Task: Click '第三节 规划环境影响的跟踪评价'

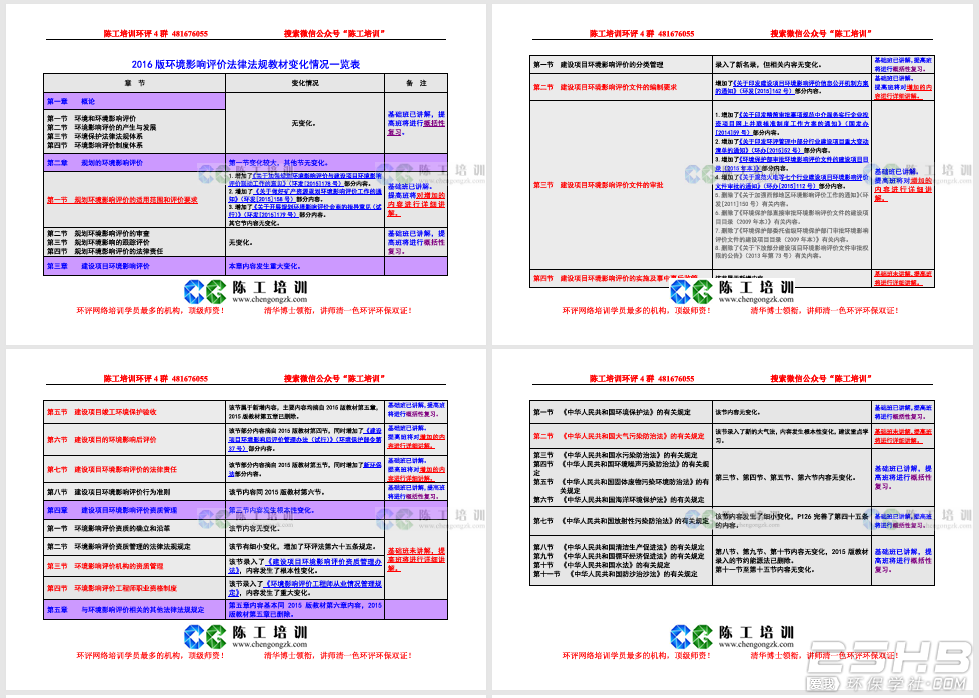Action: [x=99, y=242]
